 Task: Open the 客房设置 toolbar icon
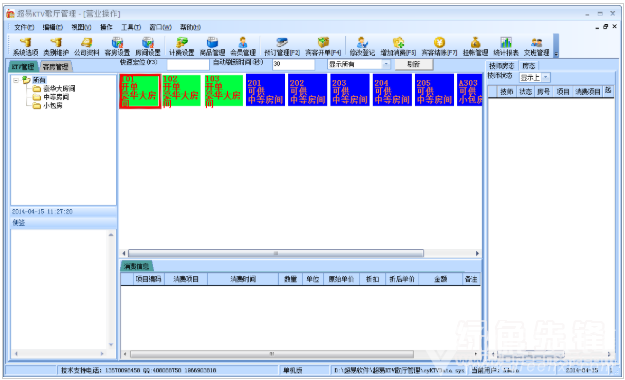[x=117, y=47]
